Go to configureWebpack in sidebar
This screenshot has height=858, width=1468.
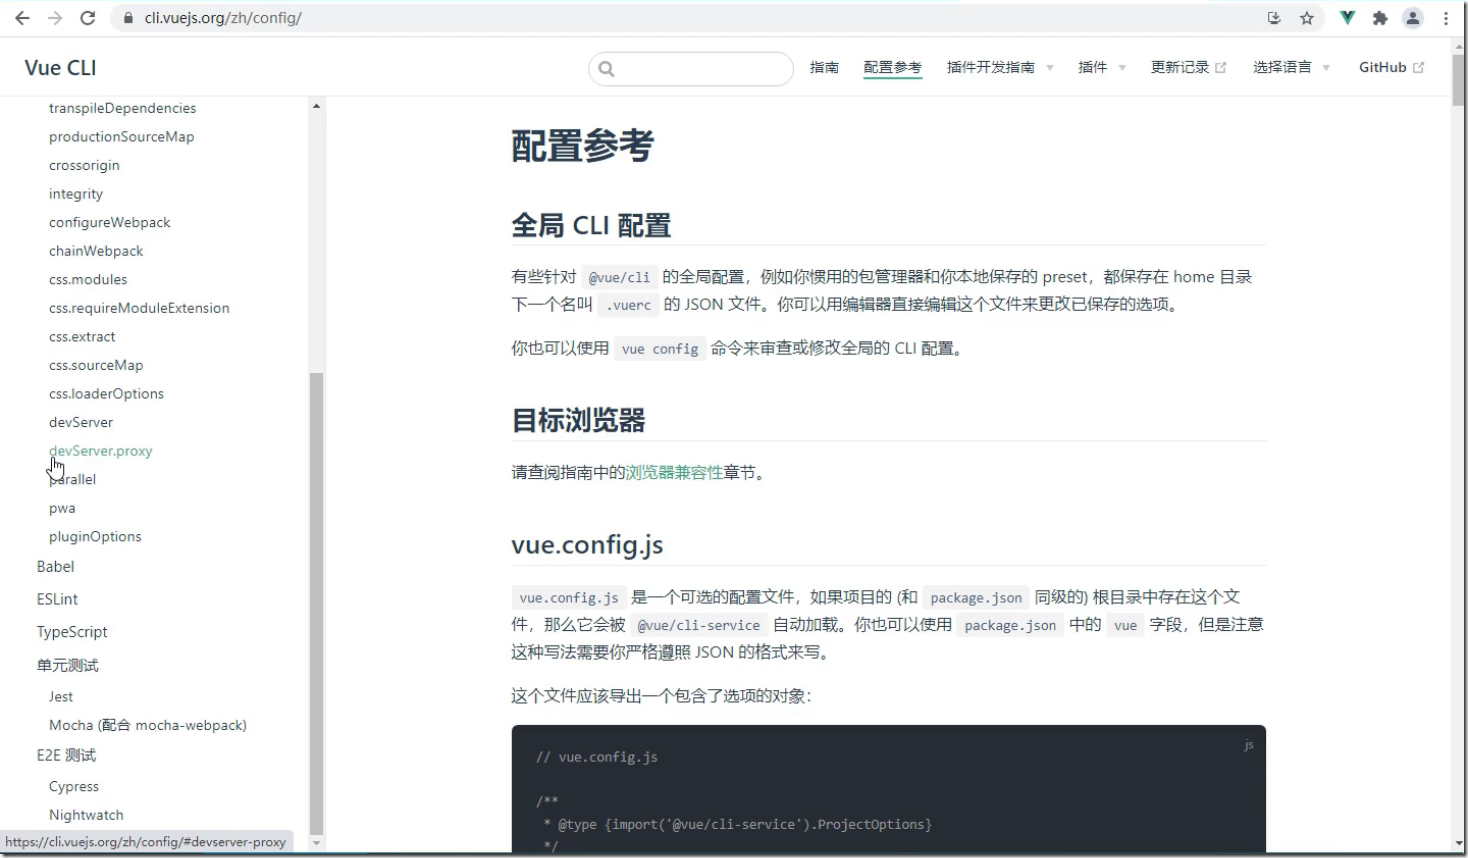click(110, 222)
